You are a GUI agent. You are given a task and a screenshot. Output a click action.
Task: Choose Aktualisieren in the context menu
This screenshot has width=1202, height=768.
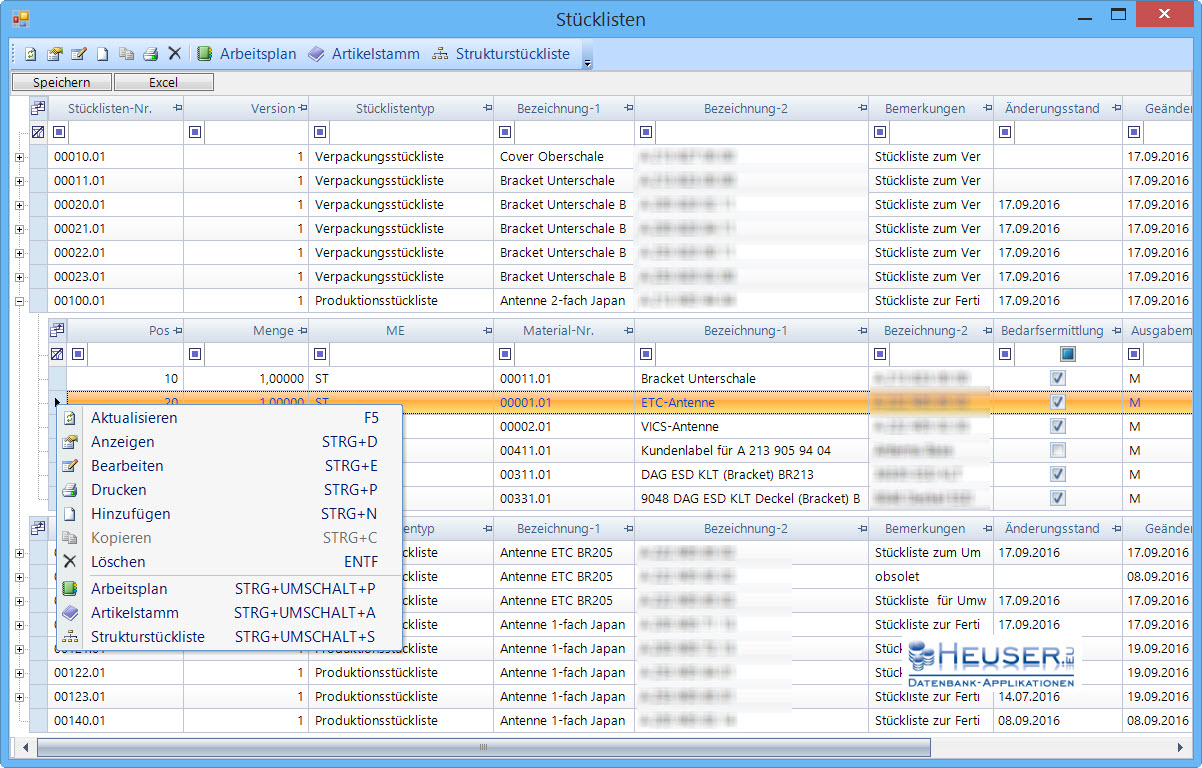coord(229,418)
